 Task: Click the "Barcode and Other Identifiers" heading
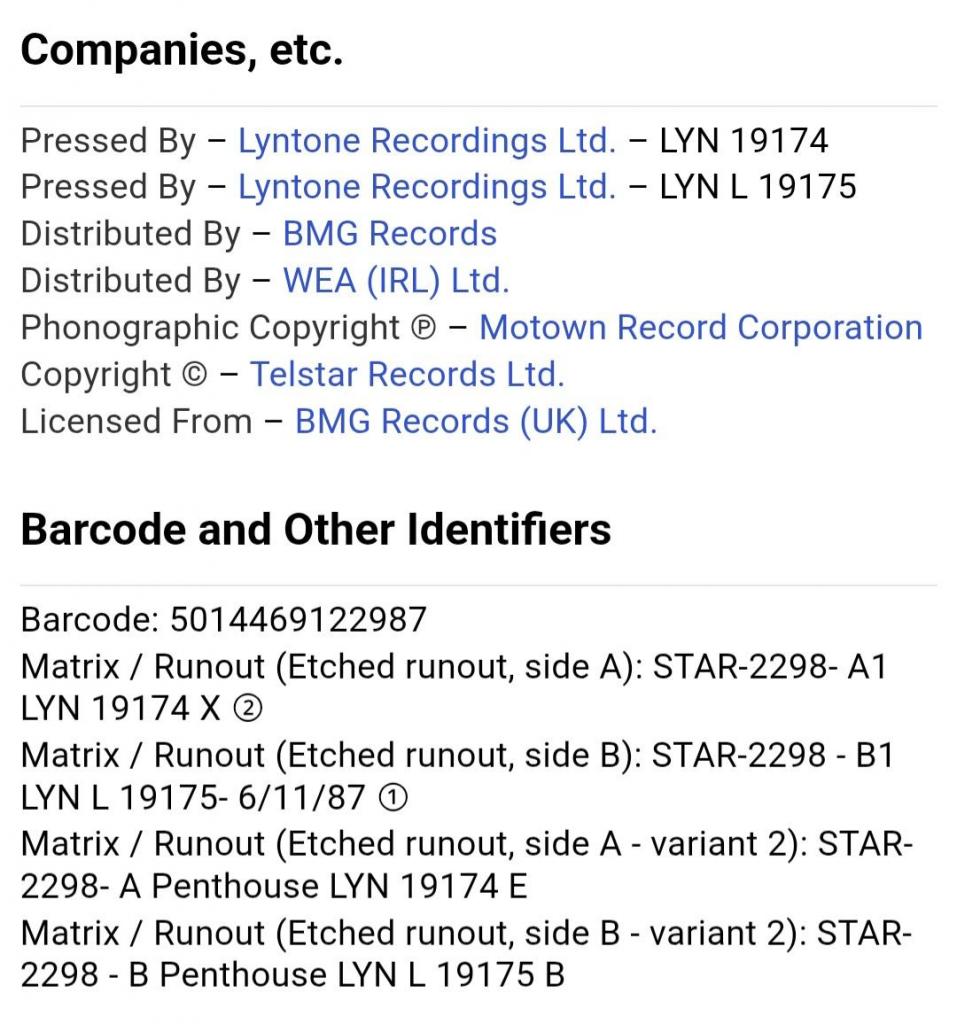tap(316, 529)
